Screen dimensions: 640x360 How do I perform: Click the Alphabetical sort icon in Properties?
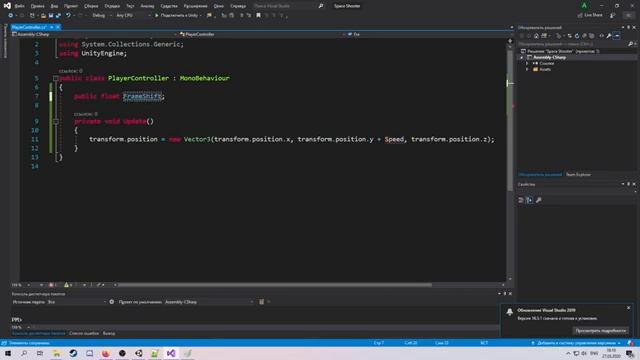[x=529, y=200]
